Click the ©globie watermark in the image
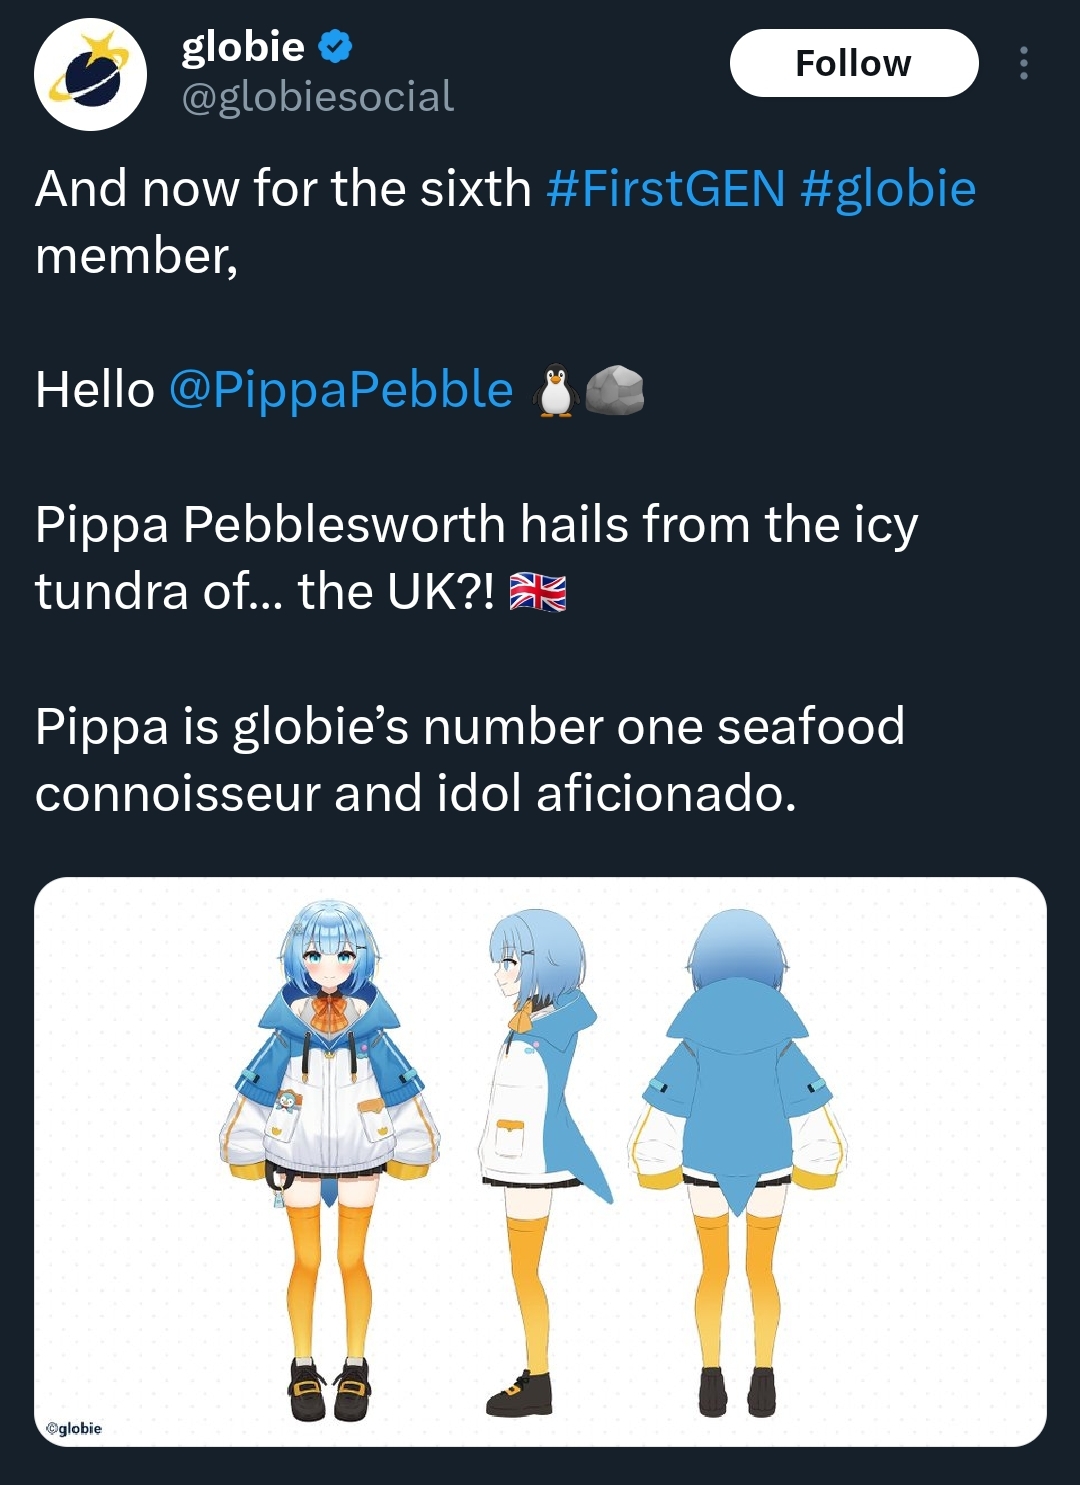The image size is (1080, 1485). coord(75,1428)
